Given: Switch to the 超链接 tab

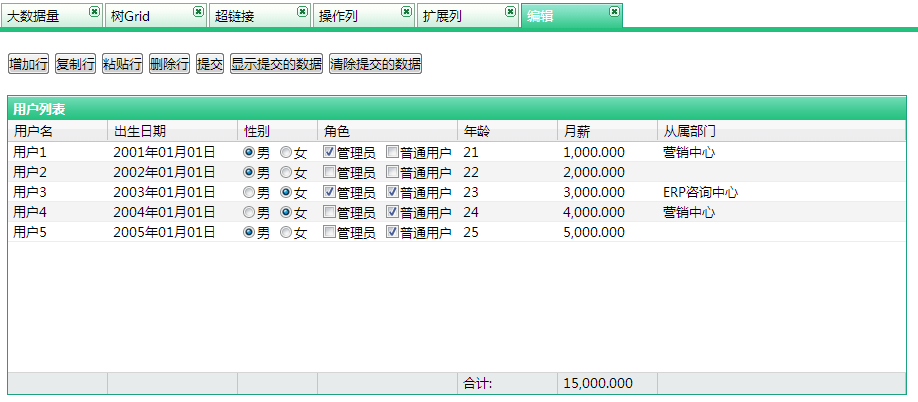Looking at the screenshot, I should (260, 16).
